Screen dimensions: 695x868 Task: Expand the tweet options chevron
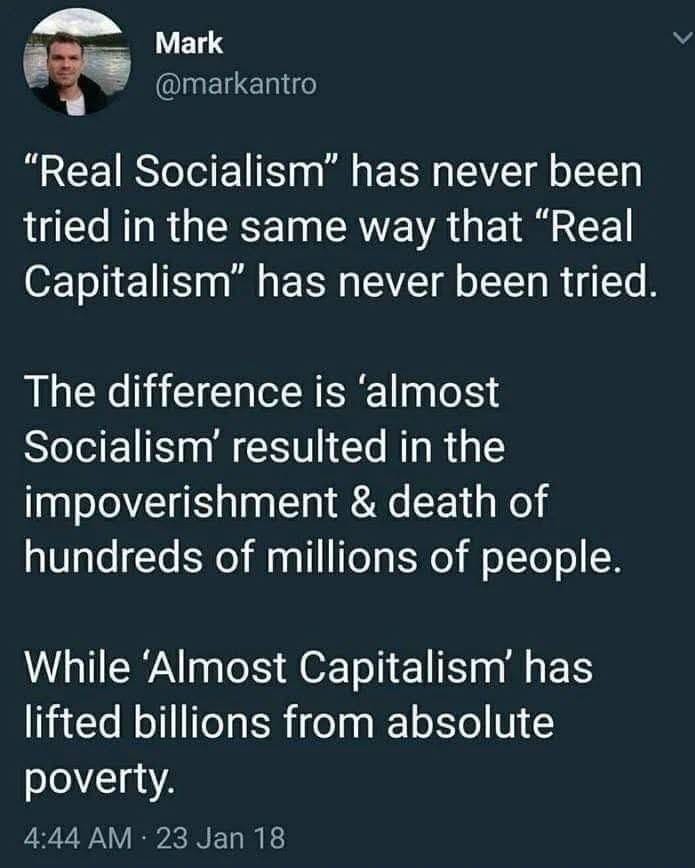(682, 38)
